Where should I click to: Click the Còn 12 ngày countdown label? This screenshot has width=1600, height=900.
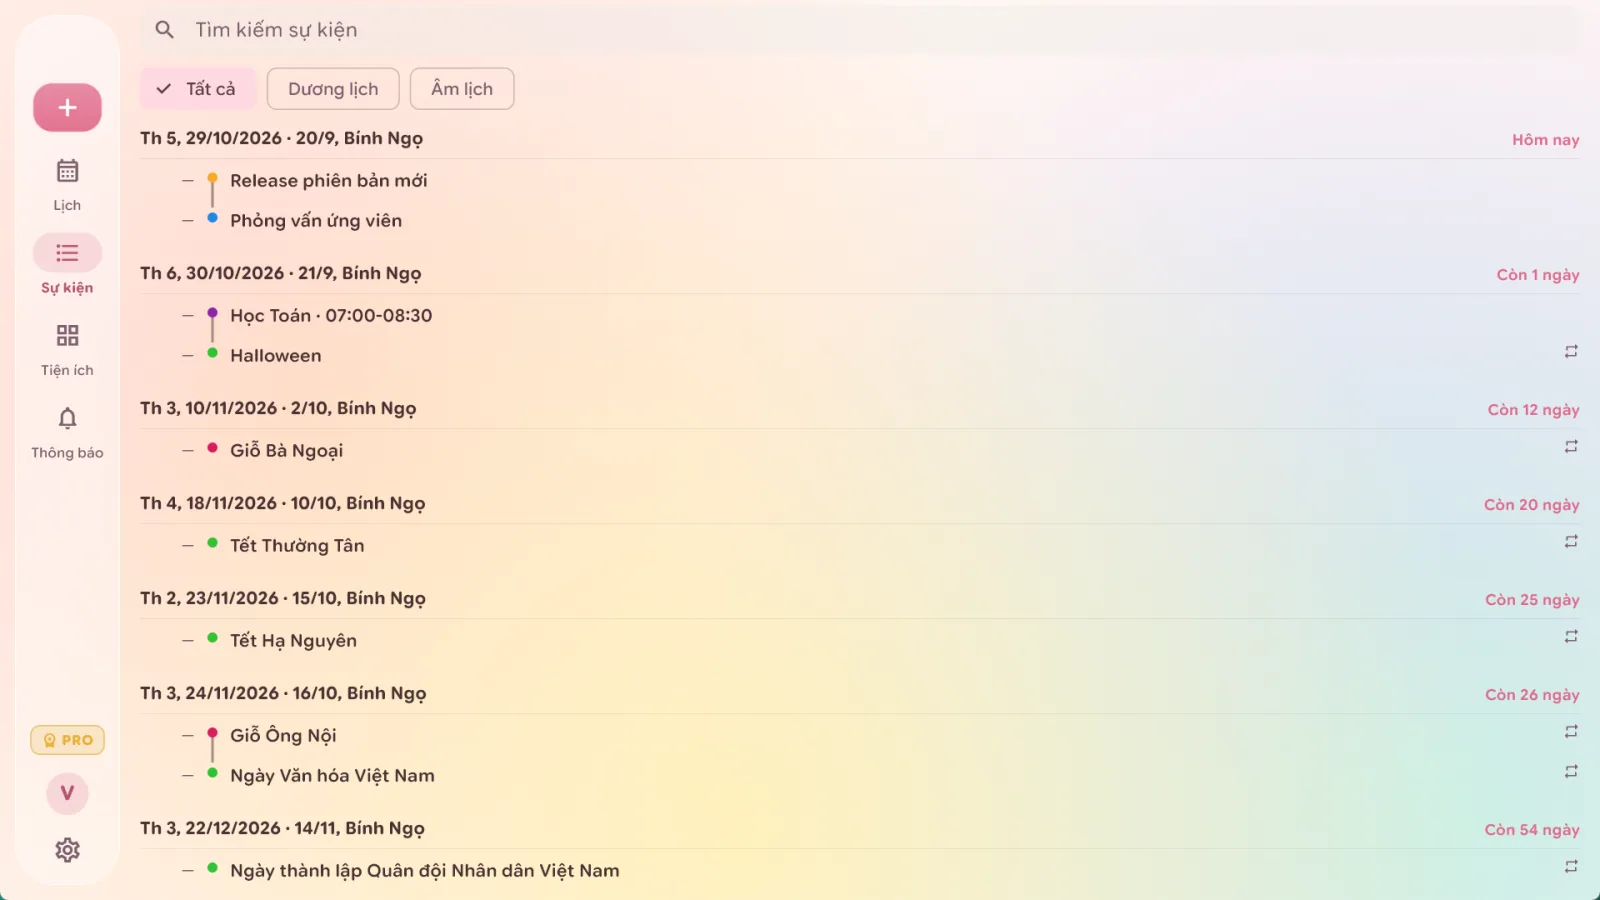pos(1533,410)
